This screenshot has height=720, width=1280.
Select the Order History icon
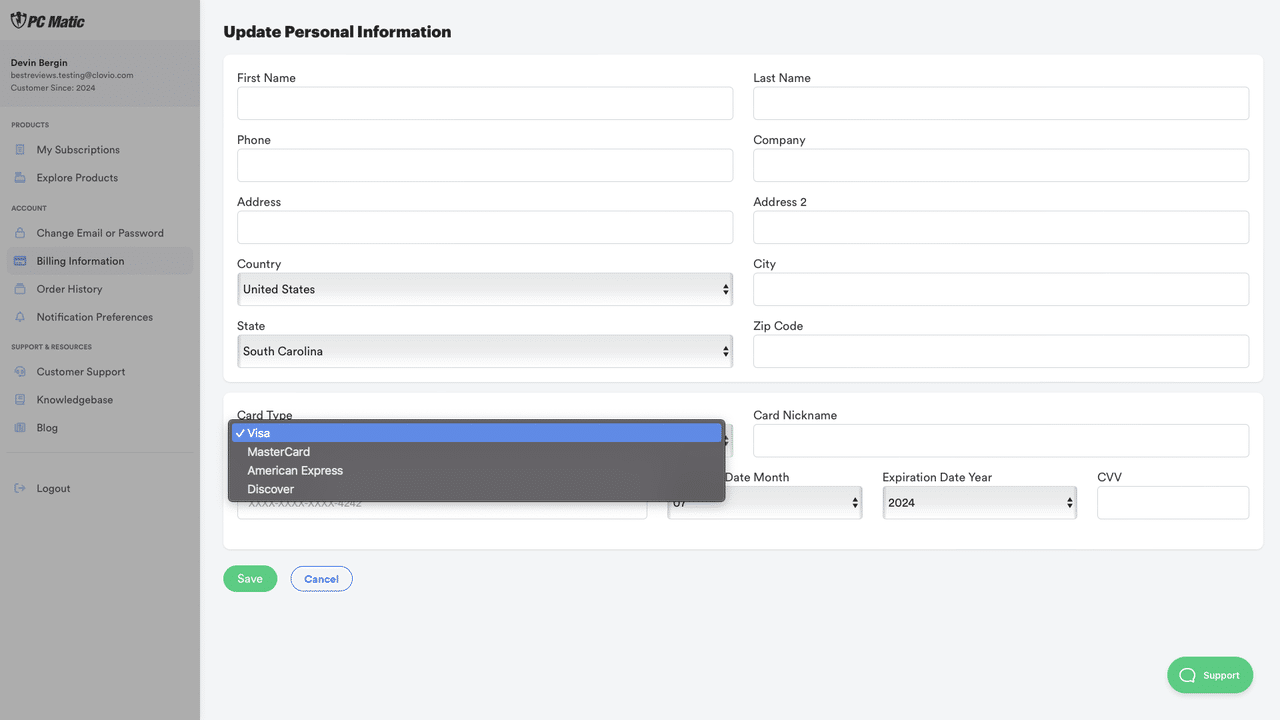pos(20,288)
